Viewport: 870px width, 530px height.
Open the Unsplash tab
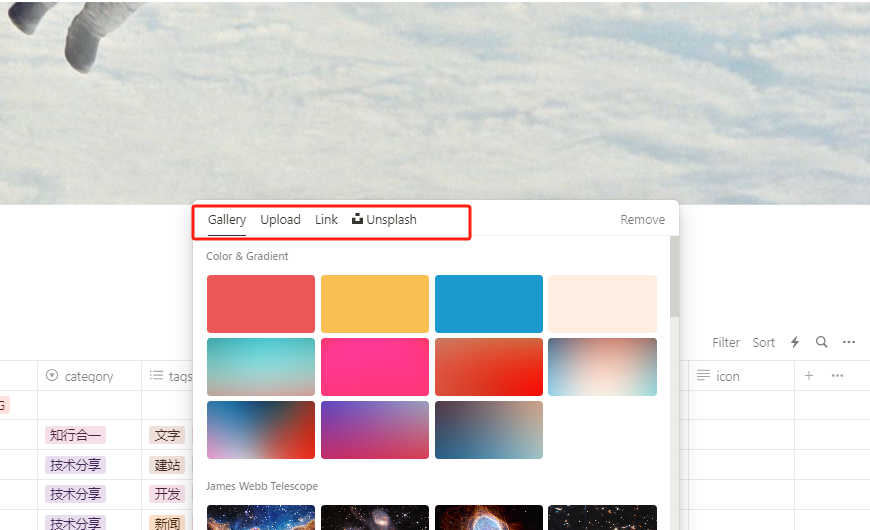point(384,220)
